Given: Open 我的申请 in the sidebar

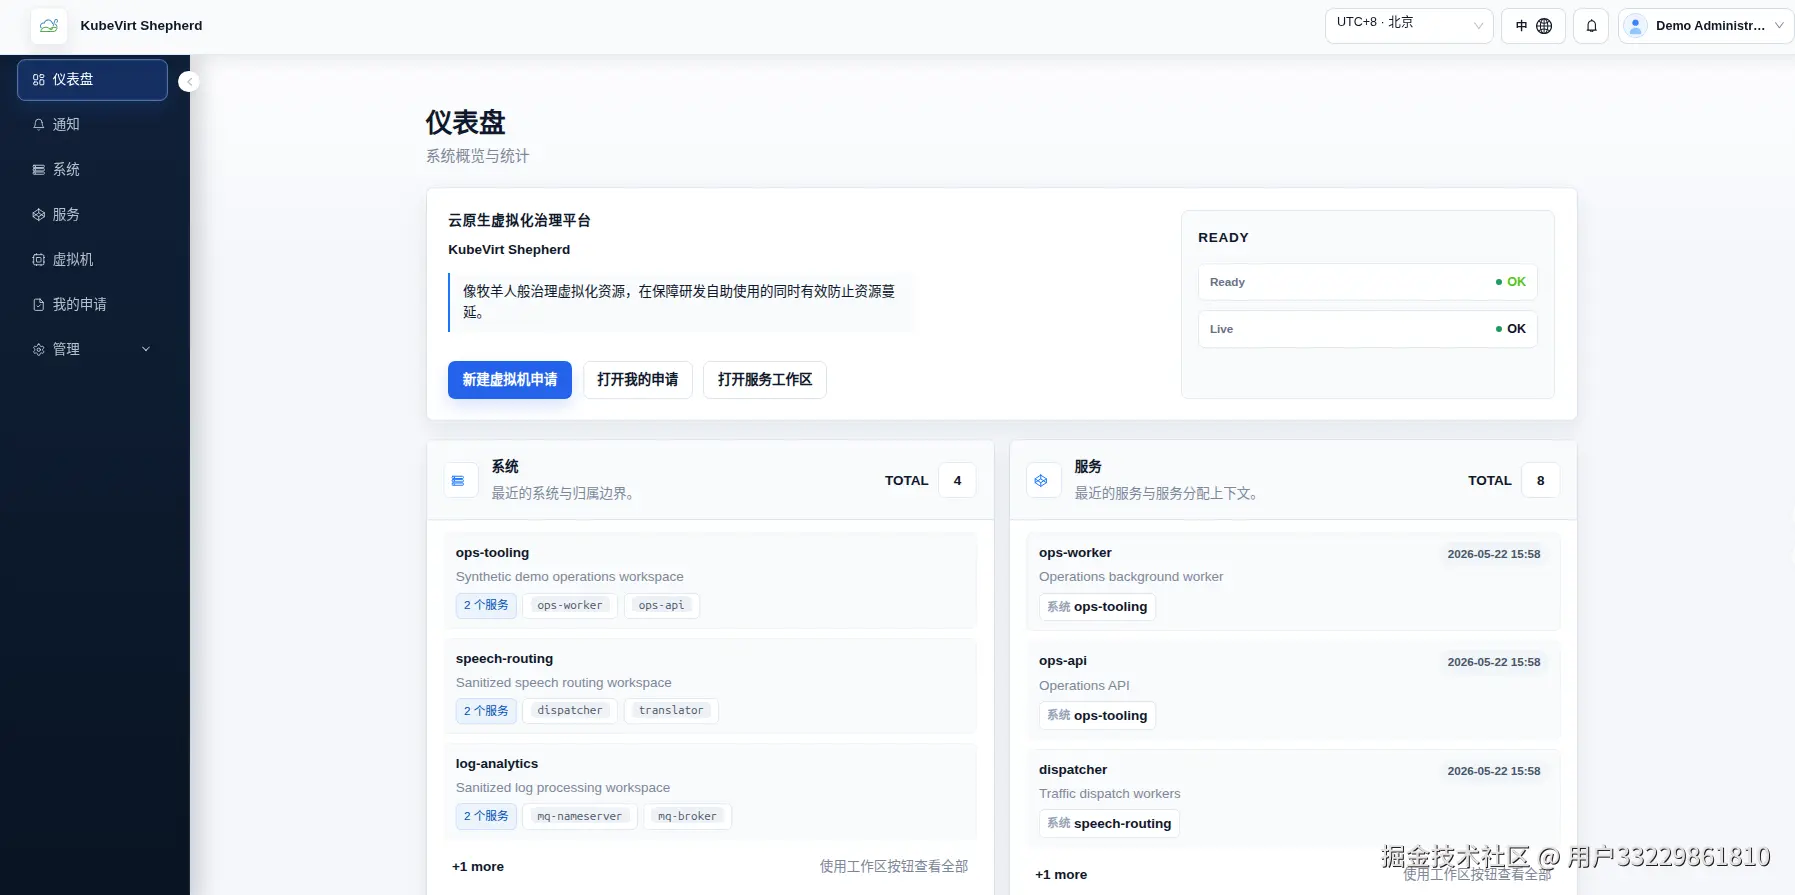Looking at the screenshot, I should tap(92, 304).
